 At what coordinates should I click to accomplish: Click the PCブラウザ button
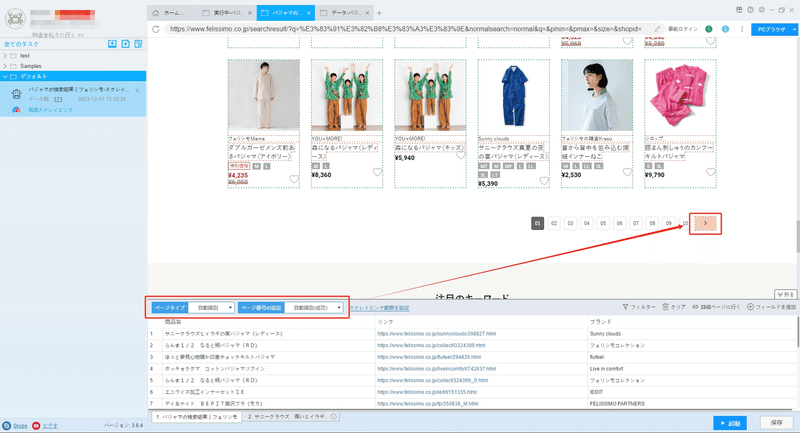pyautogui.click(x=771, y=30)
